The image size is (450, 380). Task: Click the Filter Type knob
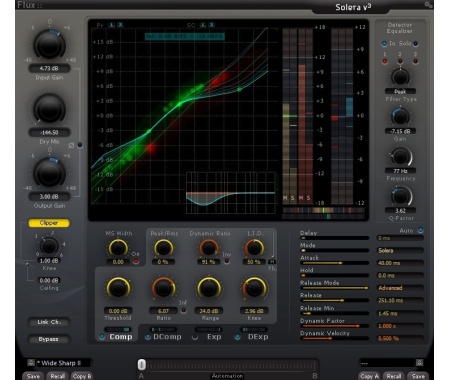(400, 77)
